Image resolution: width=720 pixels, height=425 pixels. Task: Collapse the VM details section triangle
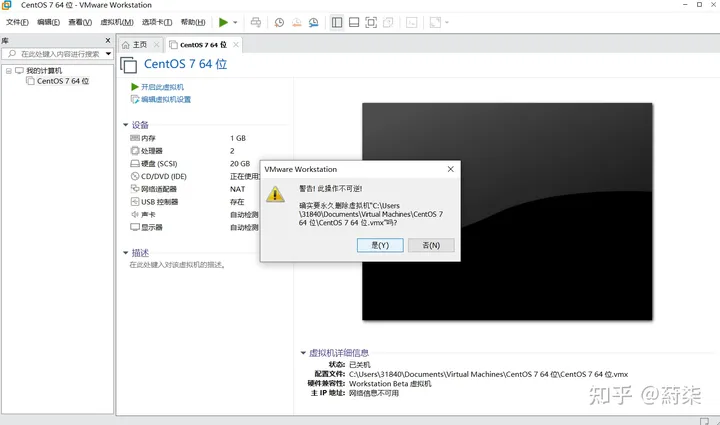point(303,352)
